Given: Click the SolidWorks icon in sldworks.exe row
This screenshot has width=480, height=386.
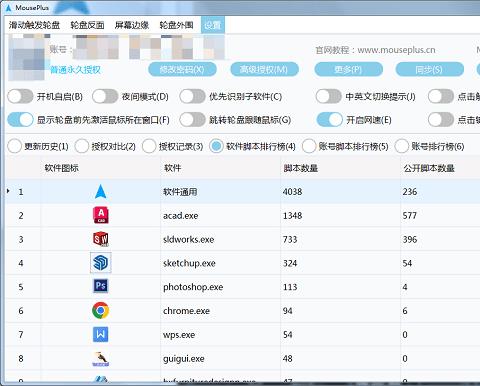Looking at the screenshot, I should 101,239.
